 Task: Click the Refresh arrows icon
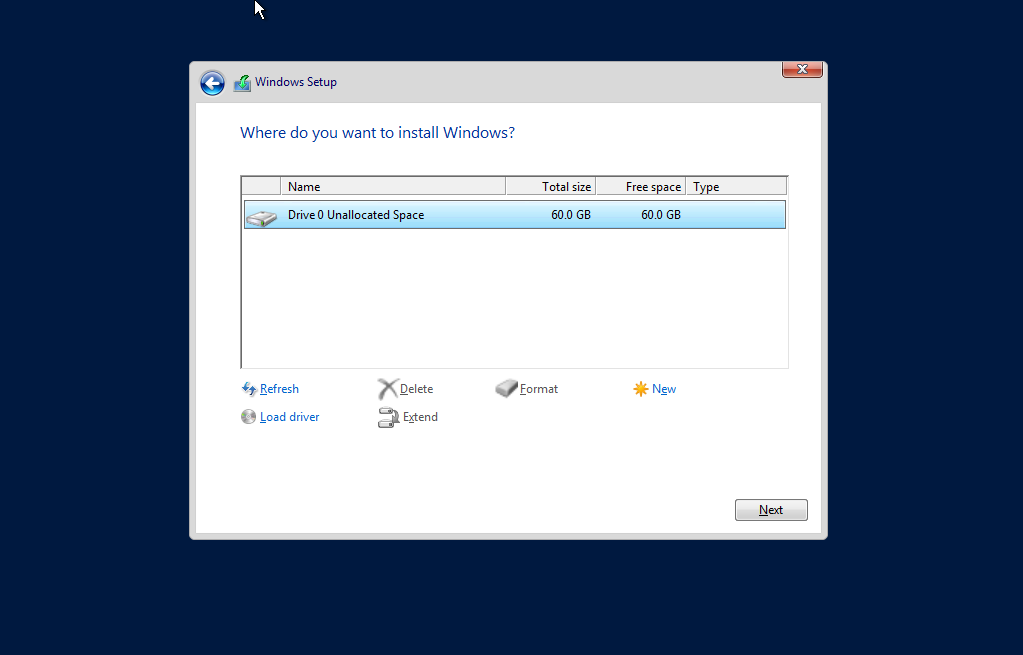point(249,389)
